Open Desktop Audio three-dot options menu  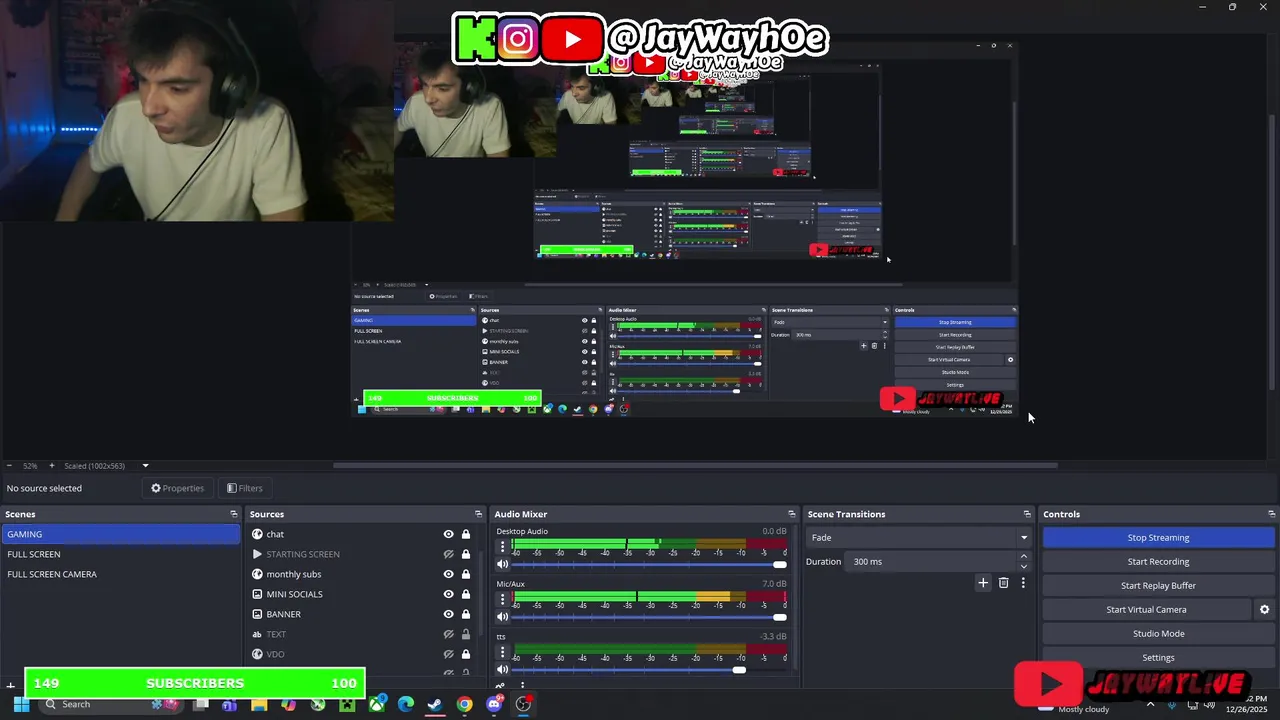point(503,547)
